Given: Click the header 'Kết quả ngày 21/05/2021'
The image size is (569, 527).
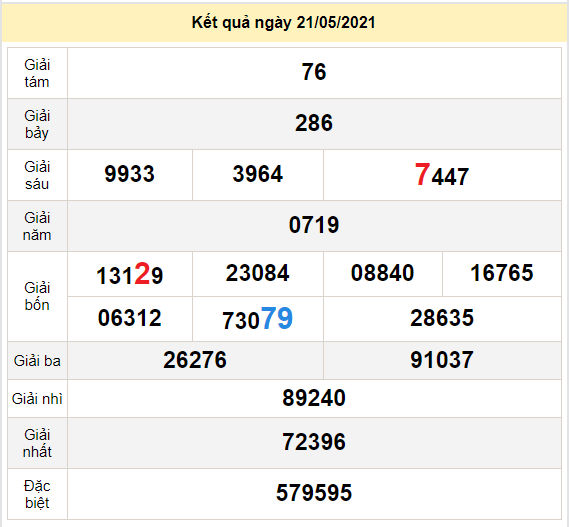Looking at the screenshot, I should (x=283, y=23).
